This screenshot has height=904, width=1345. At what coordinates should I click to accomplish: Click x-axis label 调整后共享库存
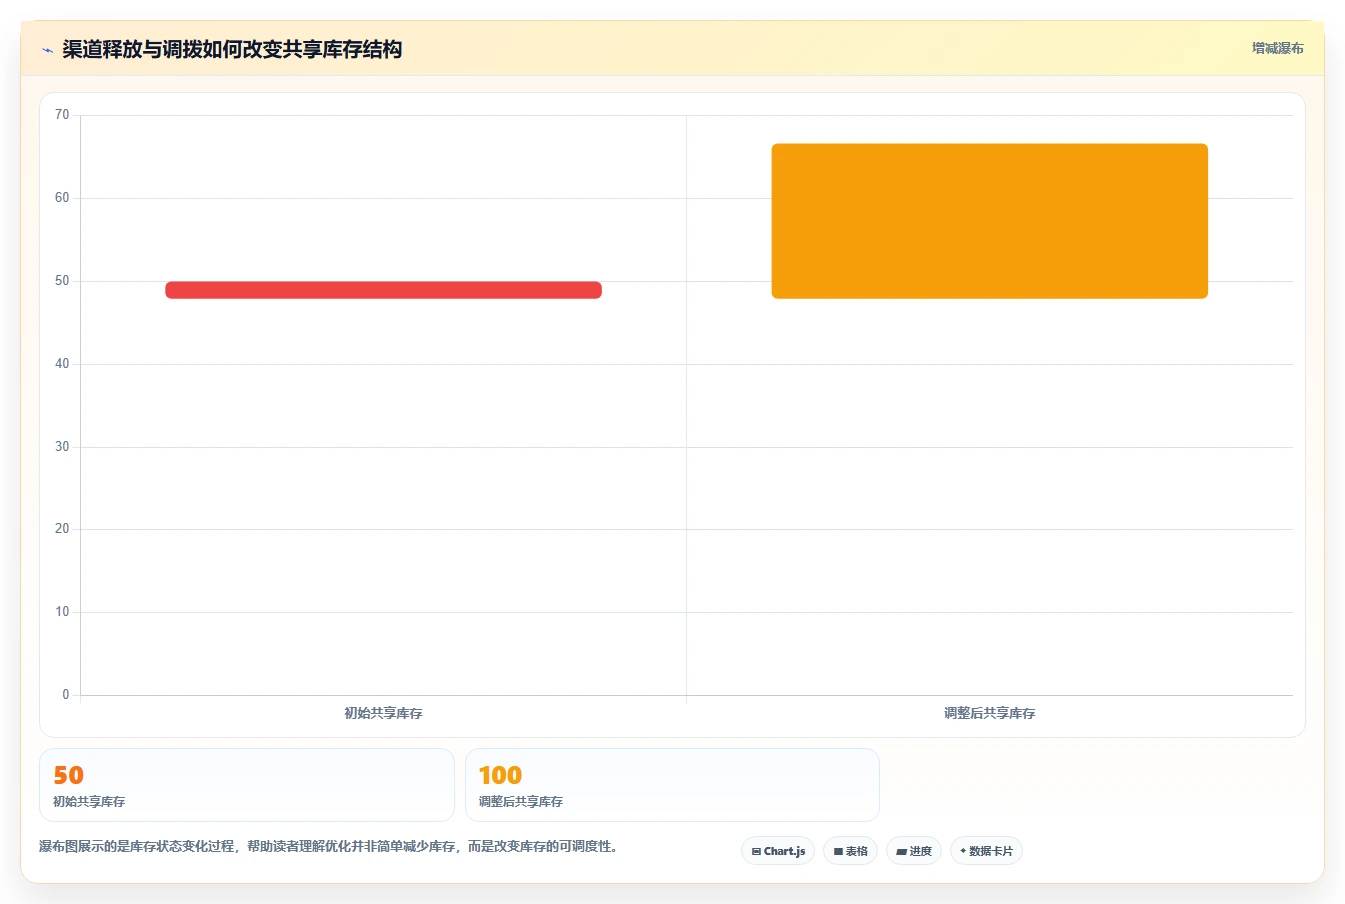pyautogui.click(x=989, y=713)
